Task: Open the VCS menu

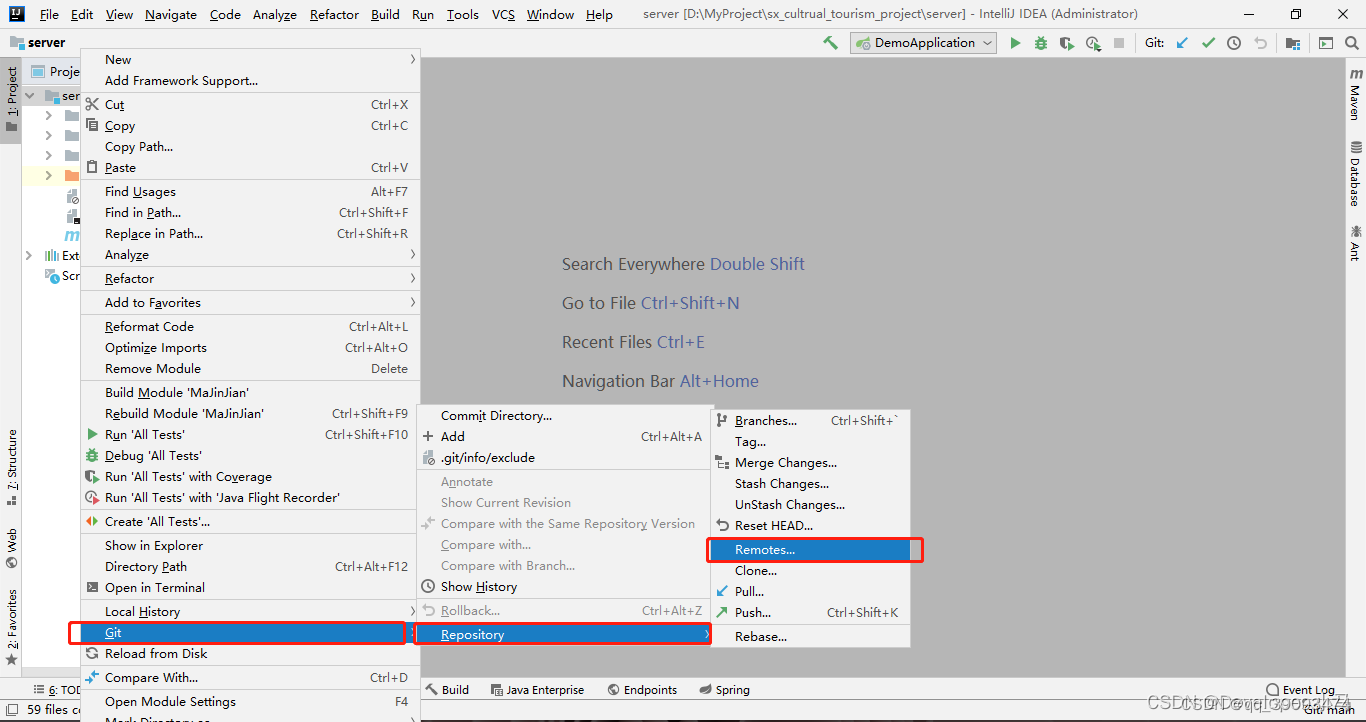Action: (x=503, y=15)
